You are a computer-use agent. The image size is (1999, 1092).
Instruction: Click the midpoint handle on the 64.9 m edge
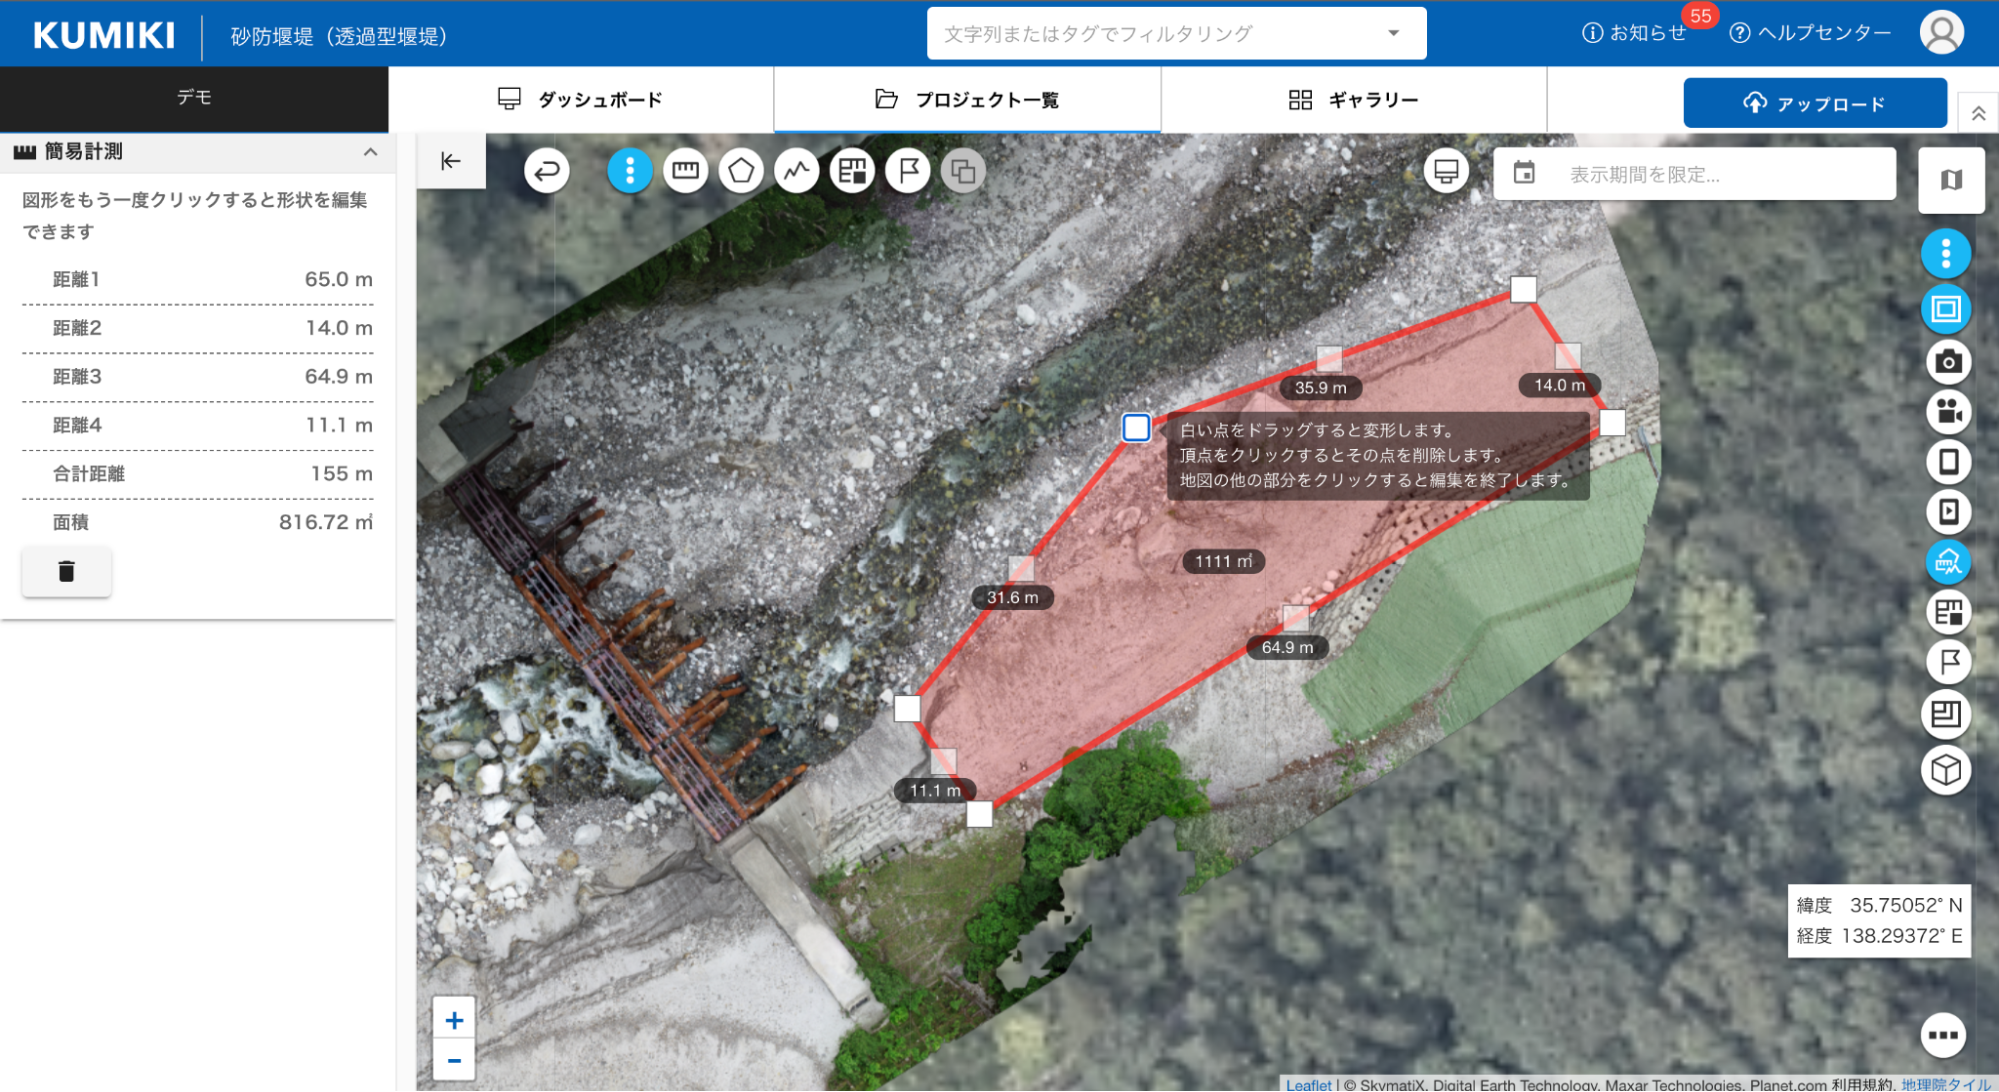1295,617
